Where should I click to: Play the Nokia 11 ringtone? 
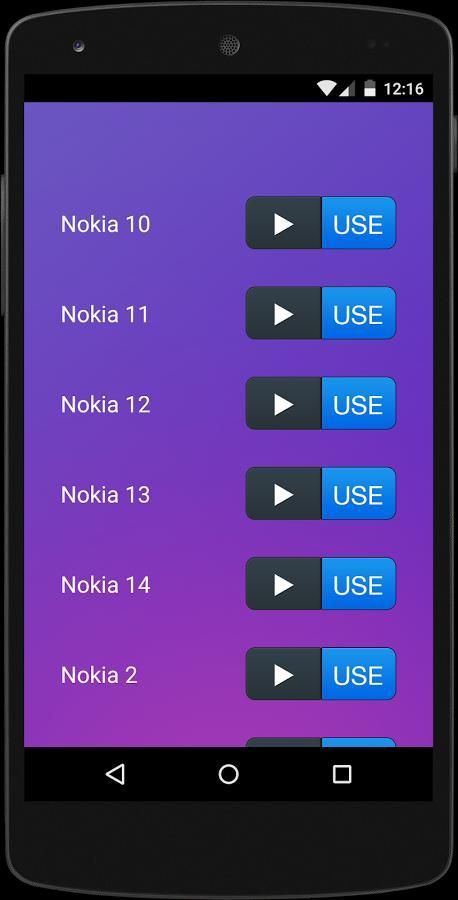tap(284, 313)
